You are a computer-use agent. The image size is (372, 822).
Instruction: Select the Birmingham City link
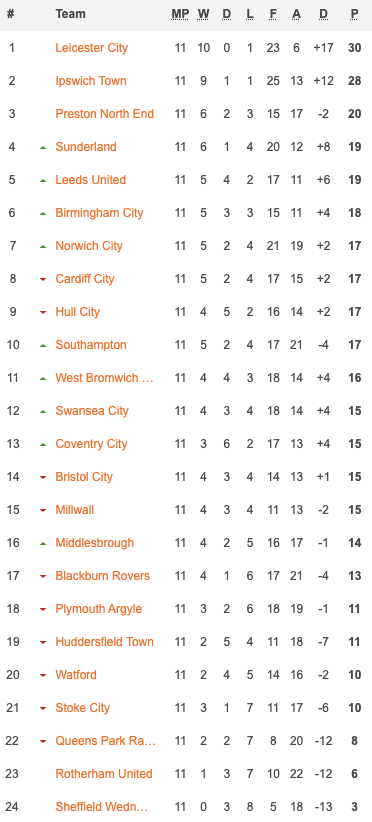pos(100,213)
